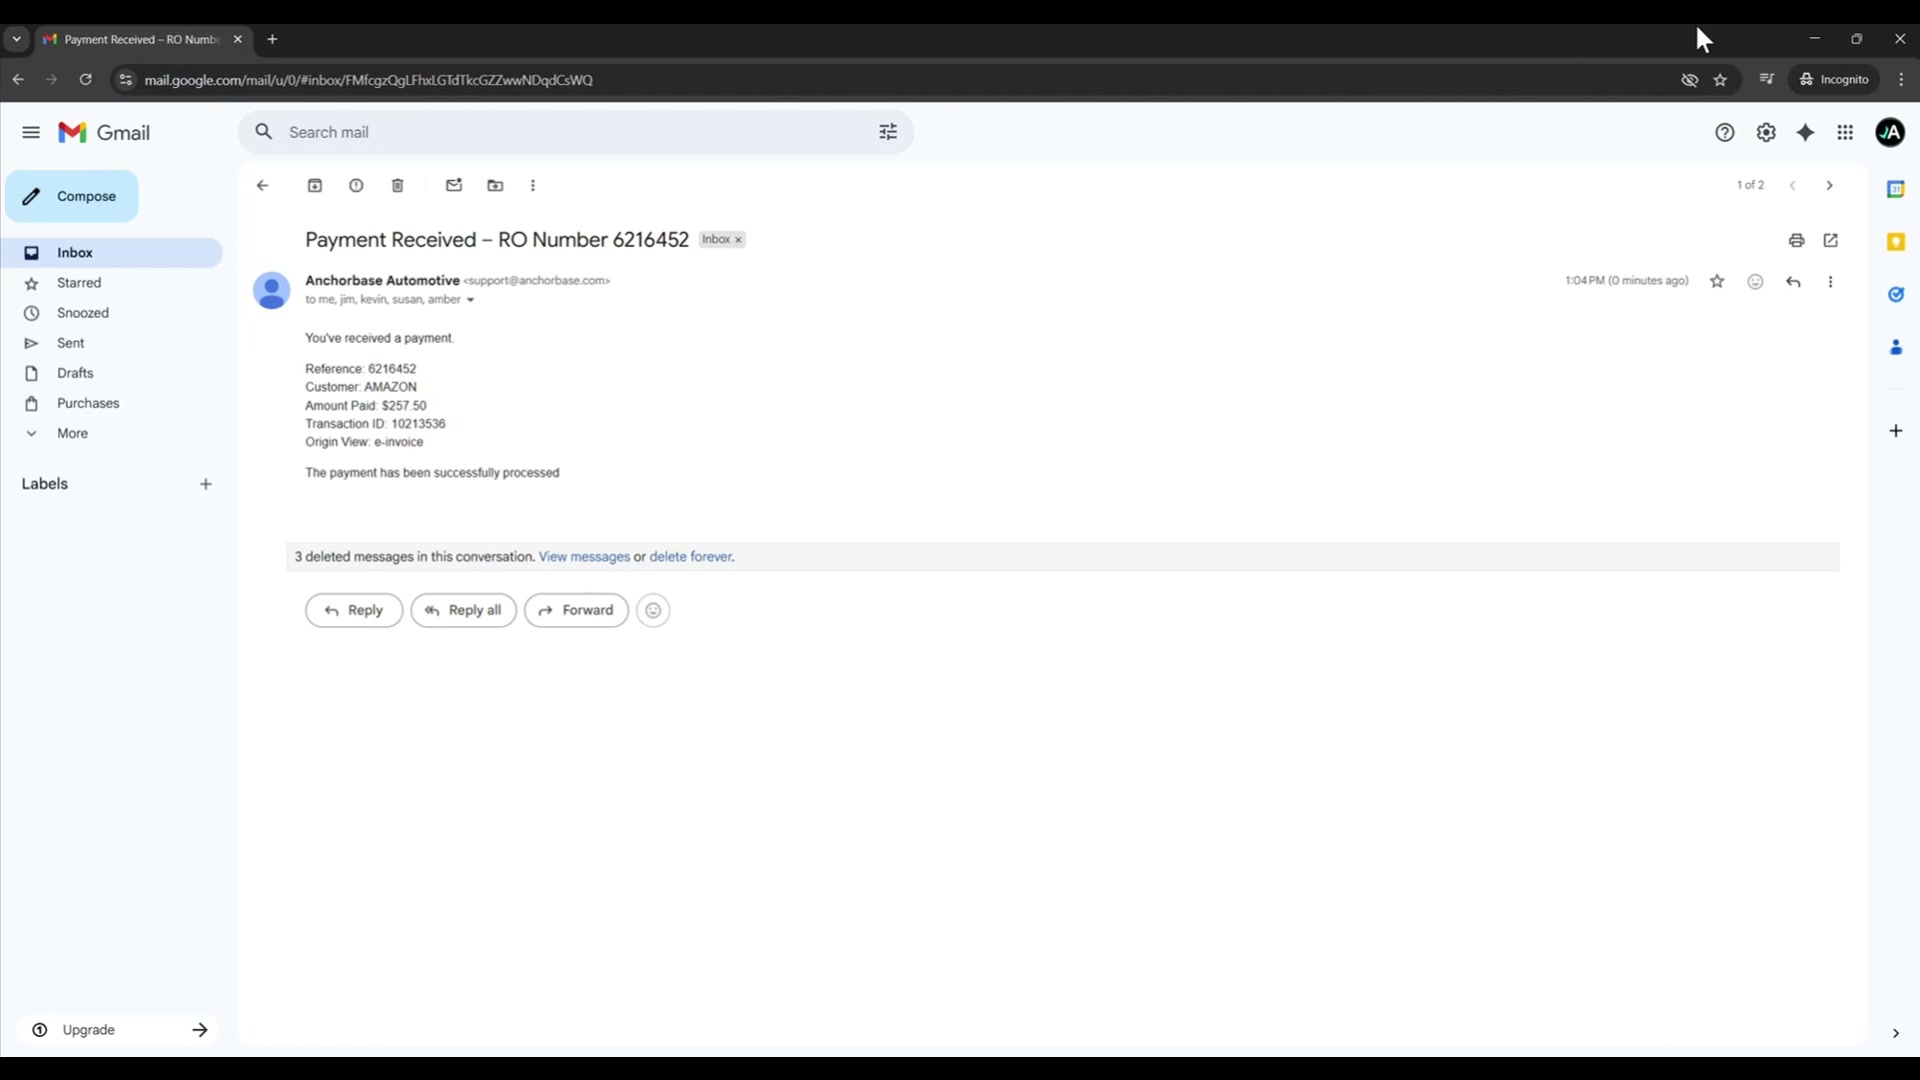
Task: Expand More in the sidebar
Action: point(111,433)
